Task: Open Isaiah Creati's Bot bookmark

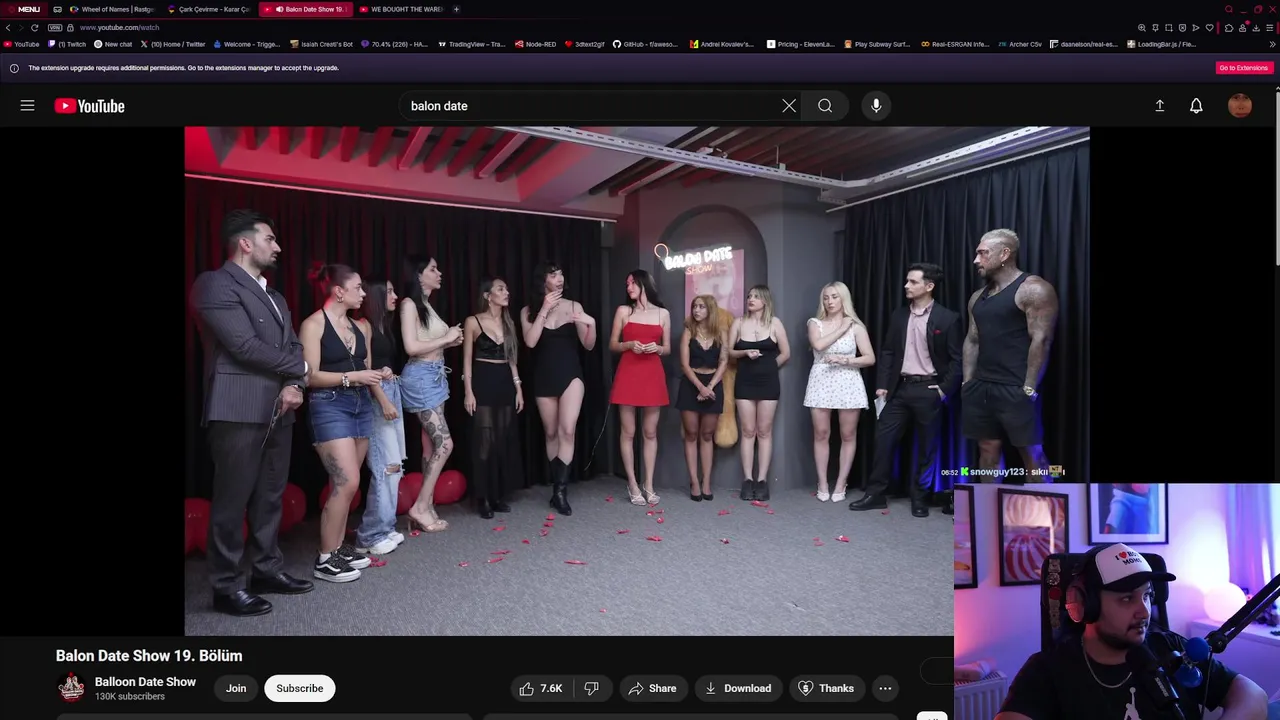Action: click(321, 44)
